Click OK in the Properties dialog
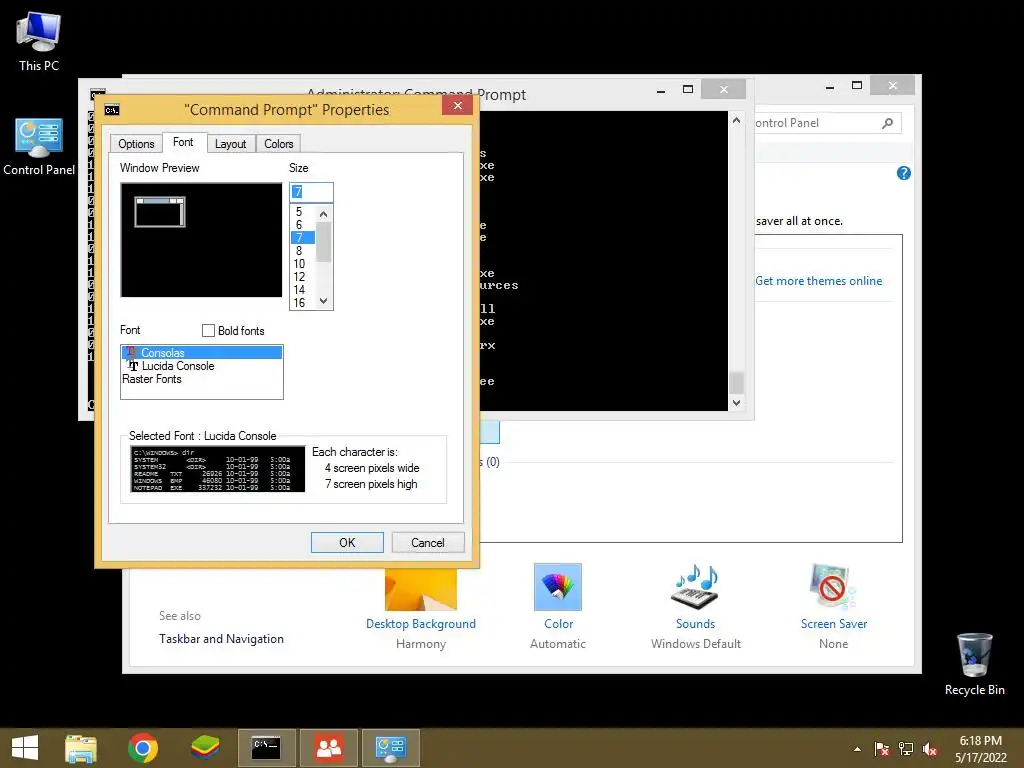The width and height of the screenshot is (1024, 768). [x=347, y=543]
